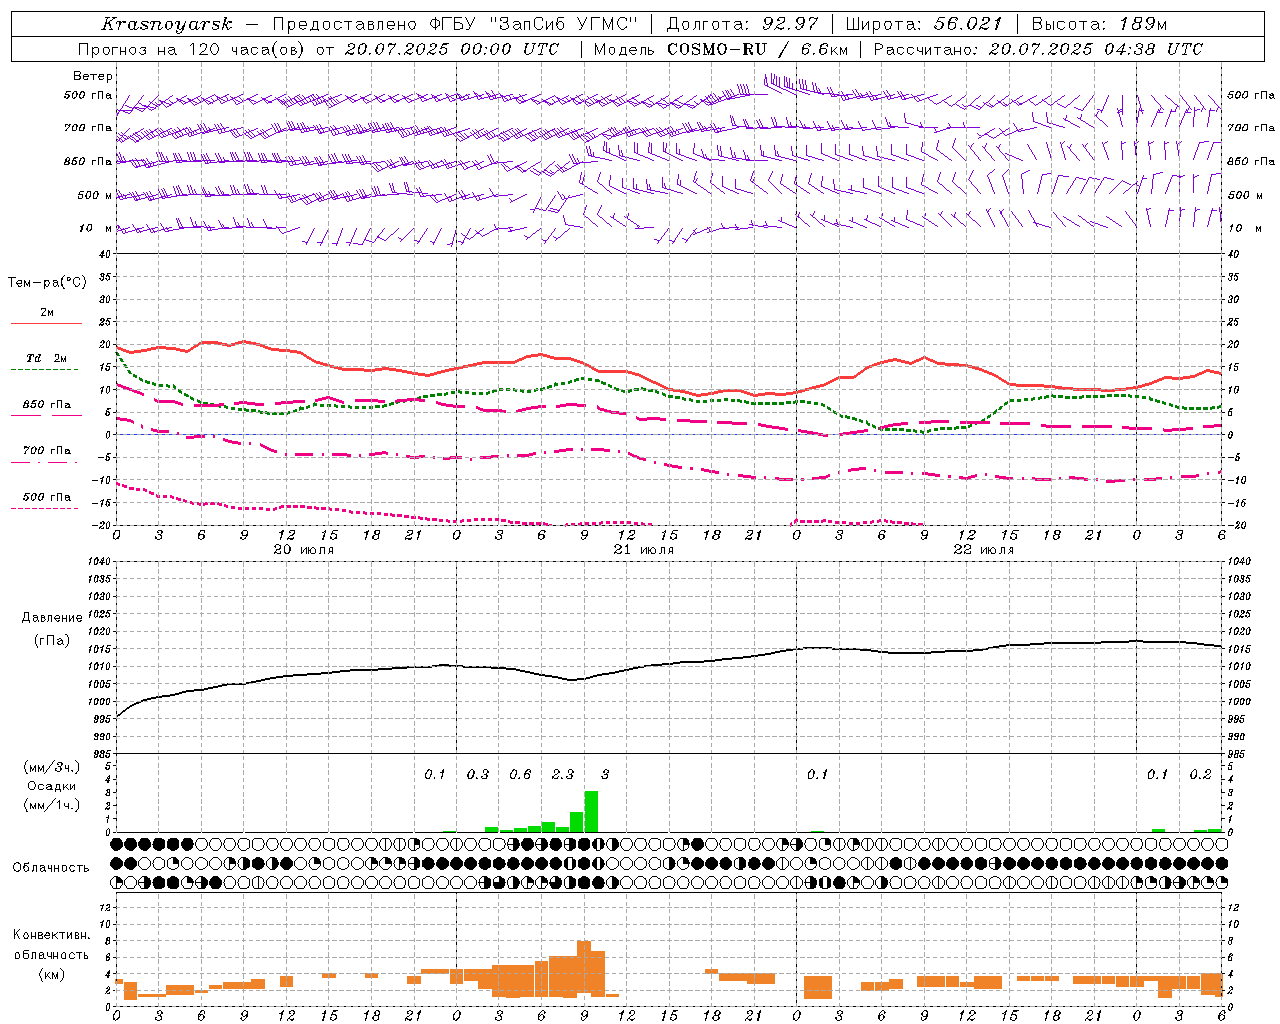Click the Тем-ра(°C) axis label
This screenshot has width=1280, height=1024.
(47, 283)
